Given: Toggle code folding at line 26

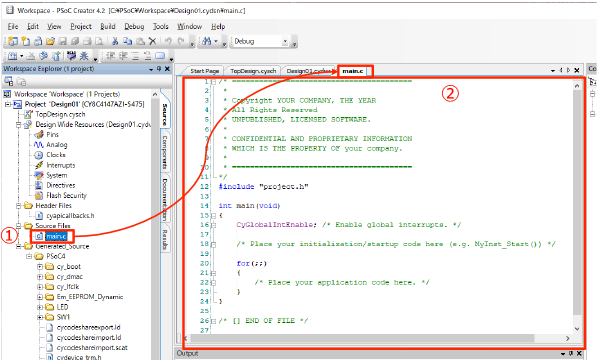Looking at the screenshot, I should [x=214, y=321].
